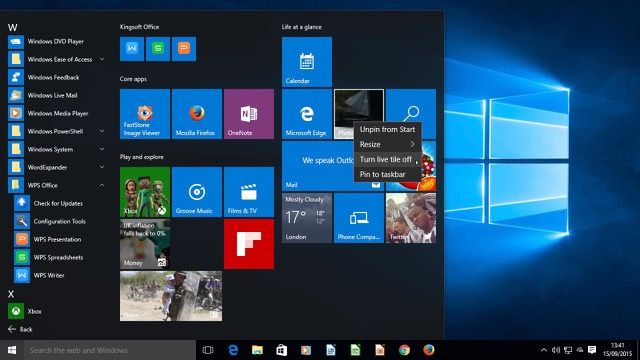640x360 pixels.
Task: Open the red Flipboard tile
Action: [249, 244]
